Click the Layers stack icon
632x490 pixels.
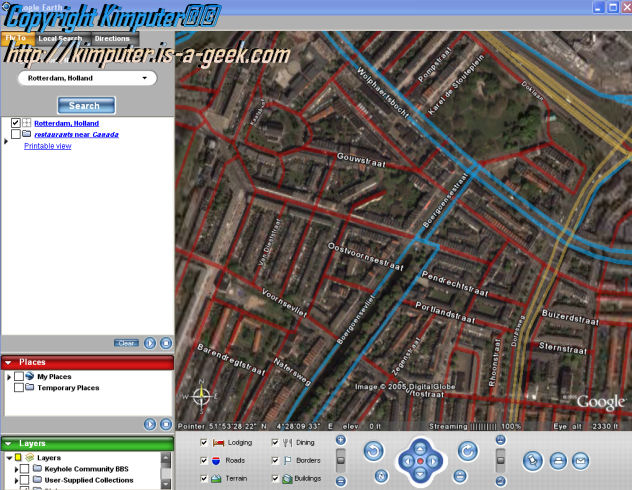click(x=30, y=458)
